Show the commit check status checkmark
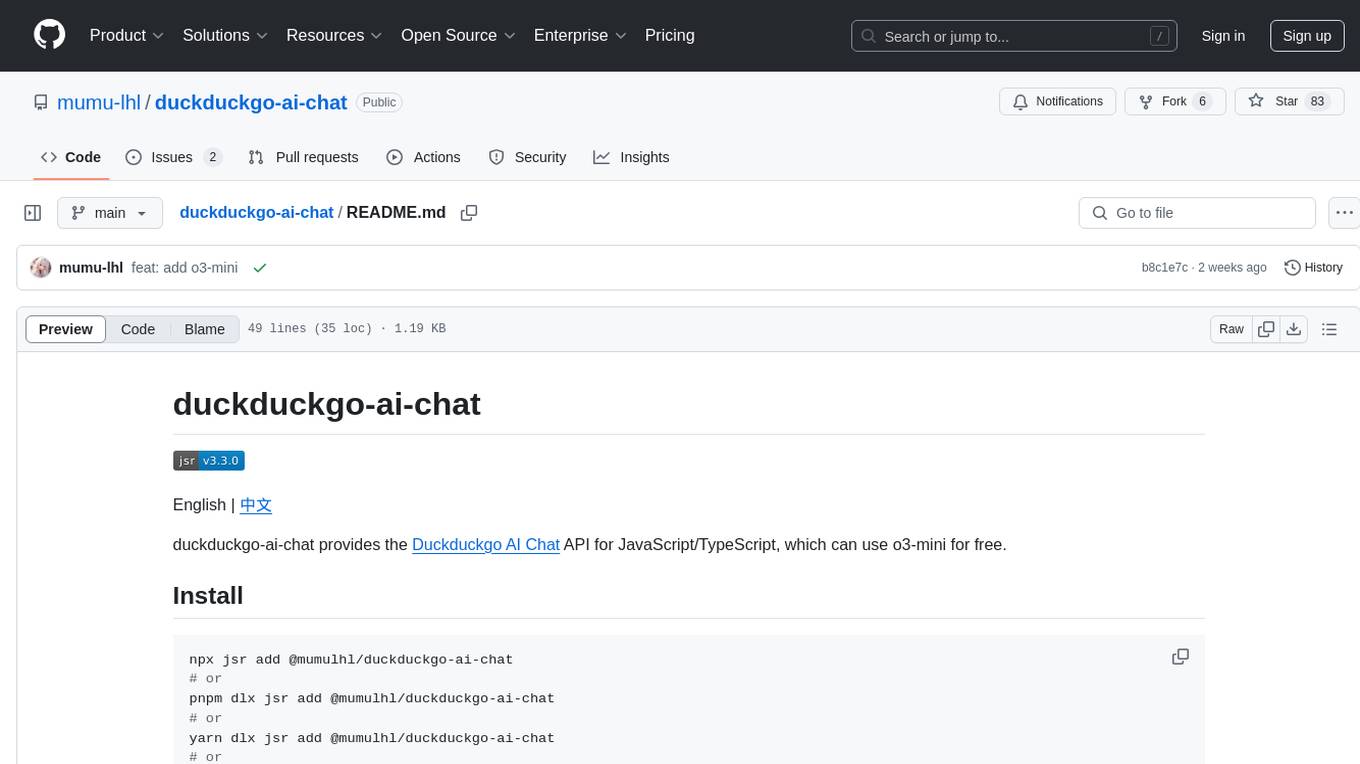Image resolution: width=1360 pixels, height=764 pixels. click(260, 268)
